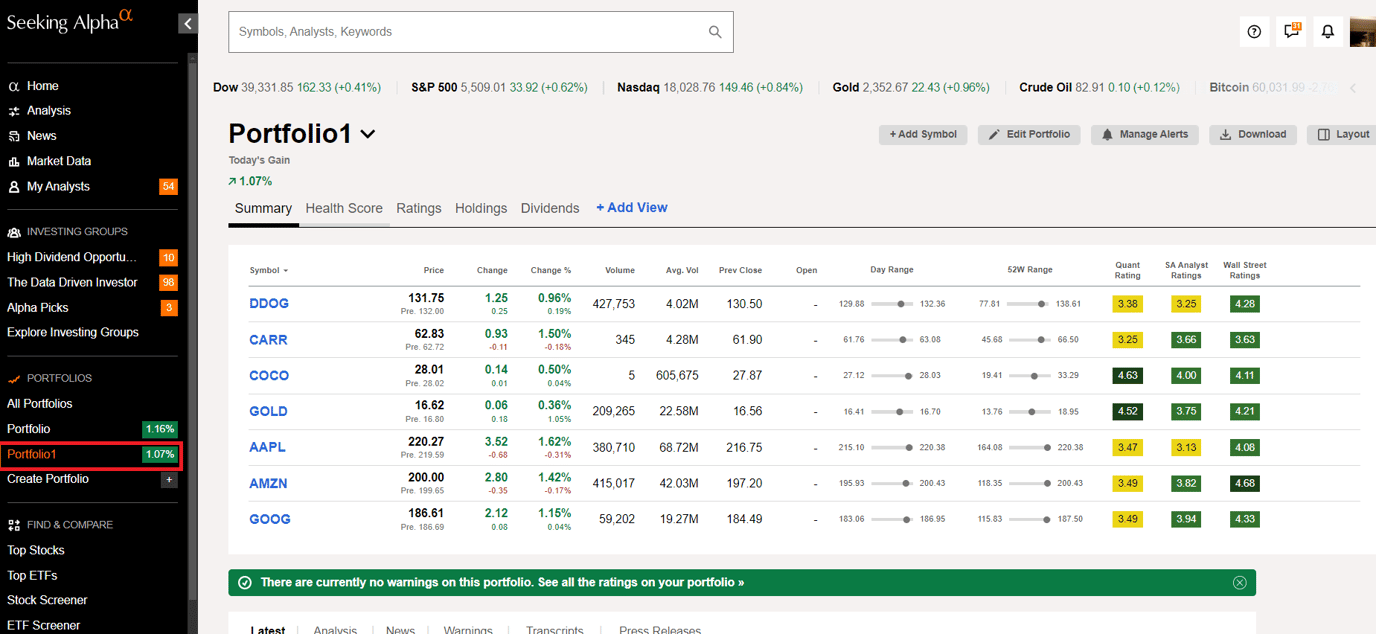Screen dimensions: 1376x634
Task: Open High Dividend Opportunities group
Action: click(72, 257)
